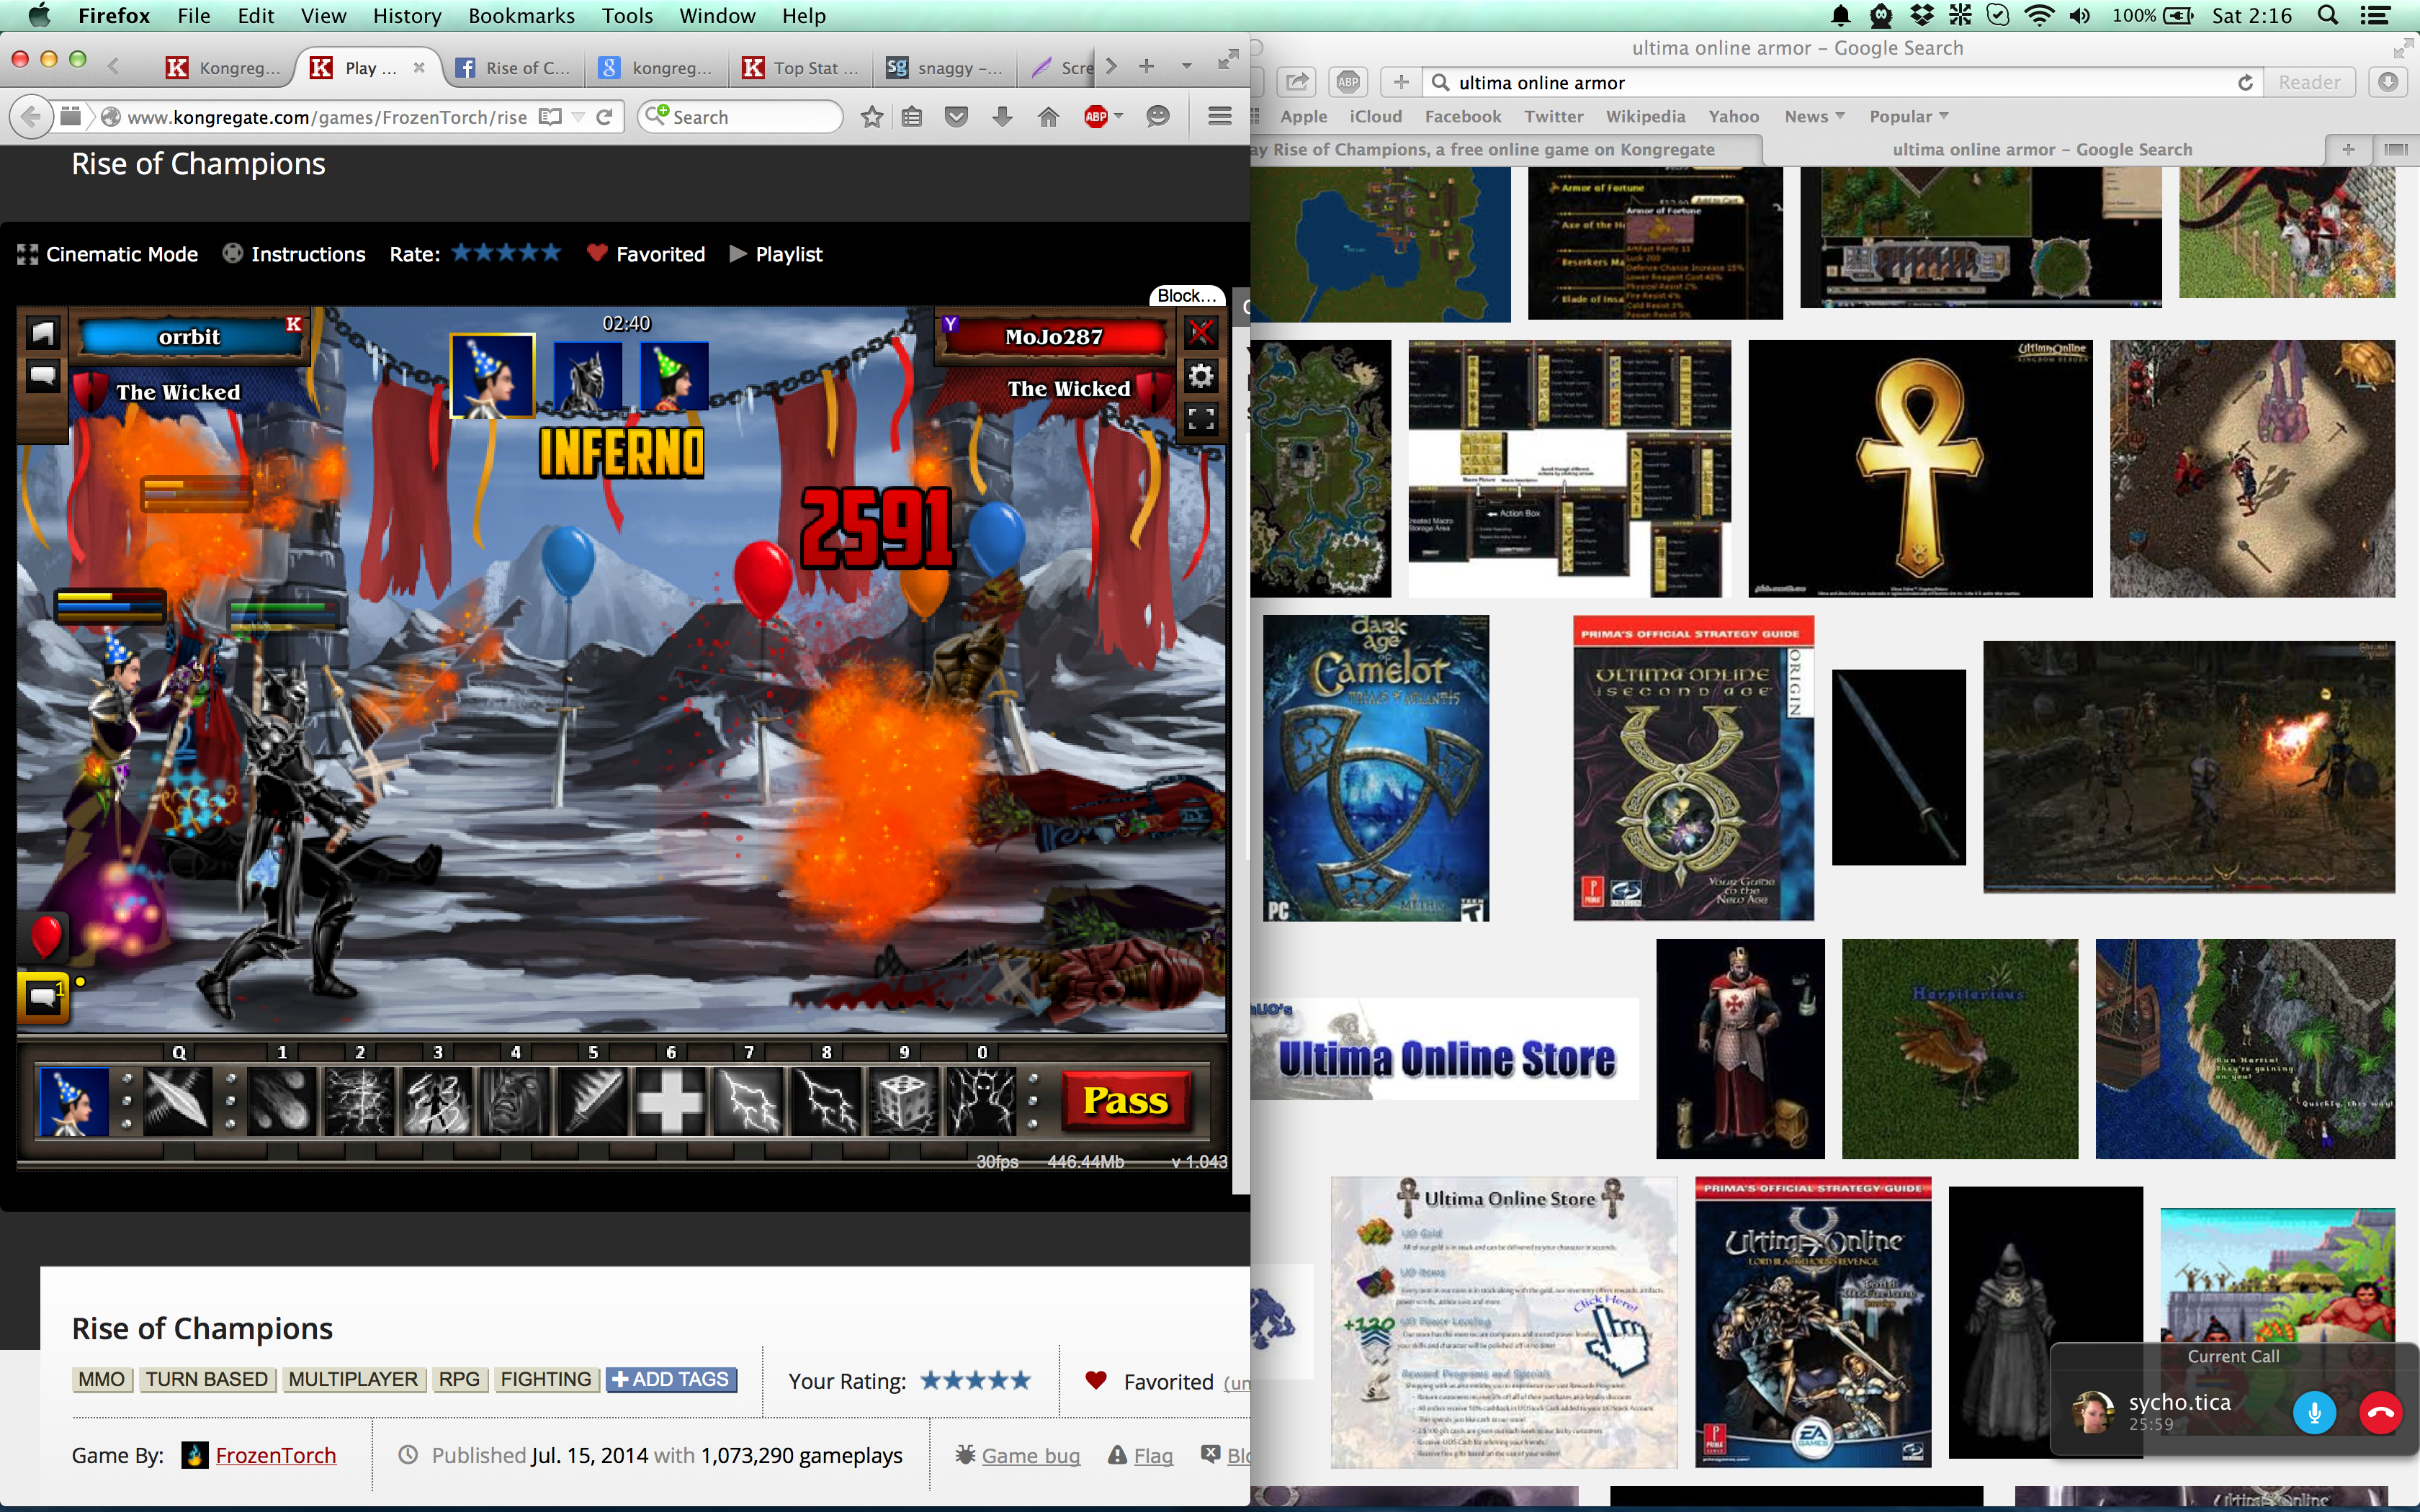
Task: Click Firefox reload page icon
Action: pyautogui.click(x=604, y=117)
